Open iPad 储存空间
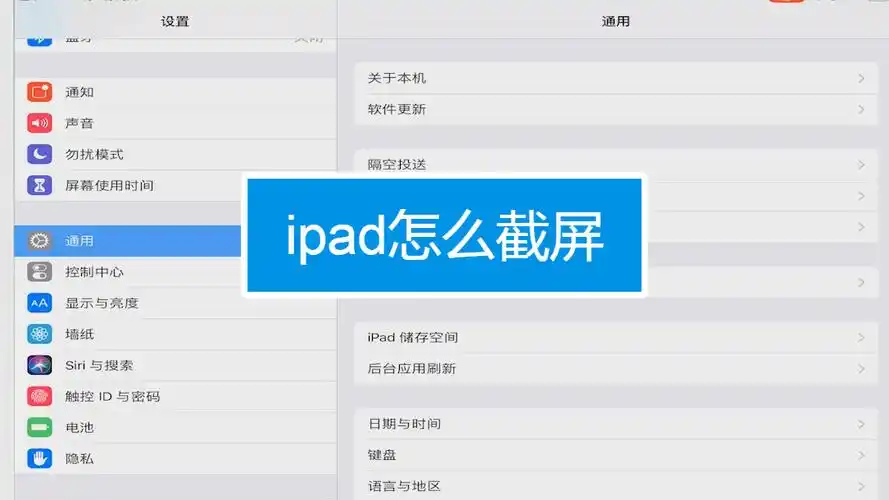The width and height of the screenshot is (889, 500). pos(616,338)
